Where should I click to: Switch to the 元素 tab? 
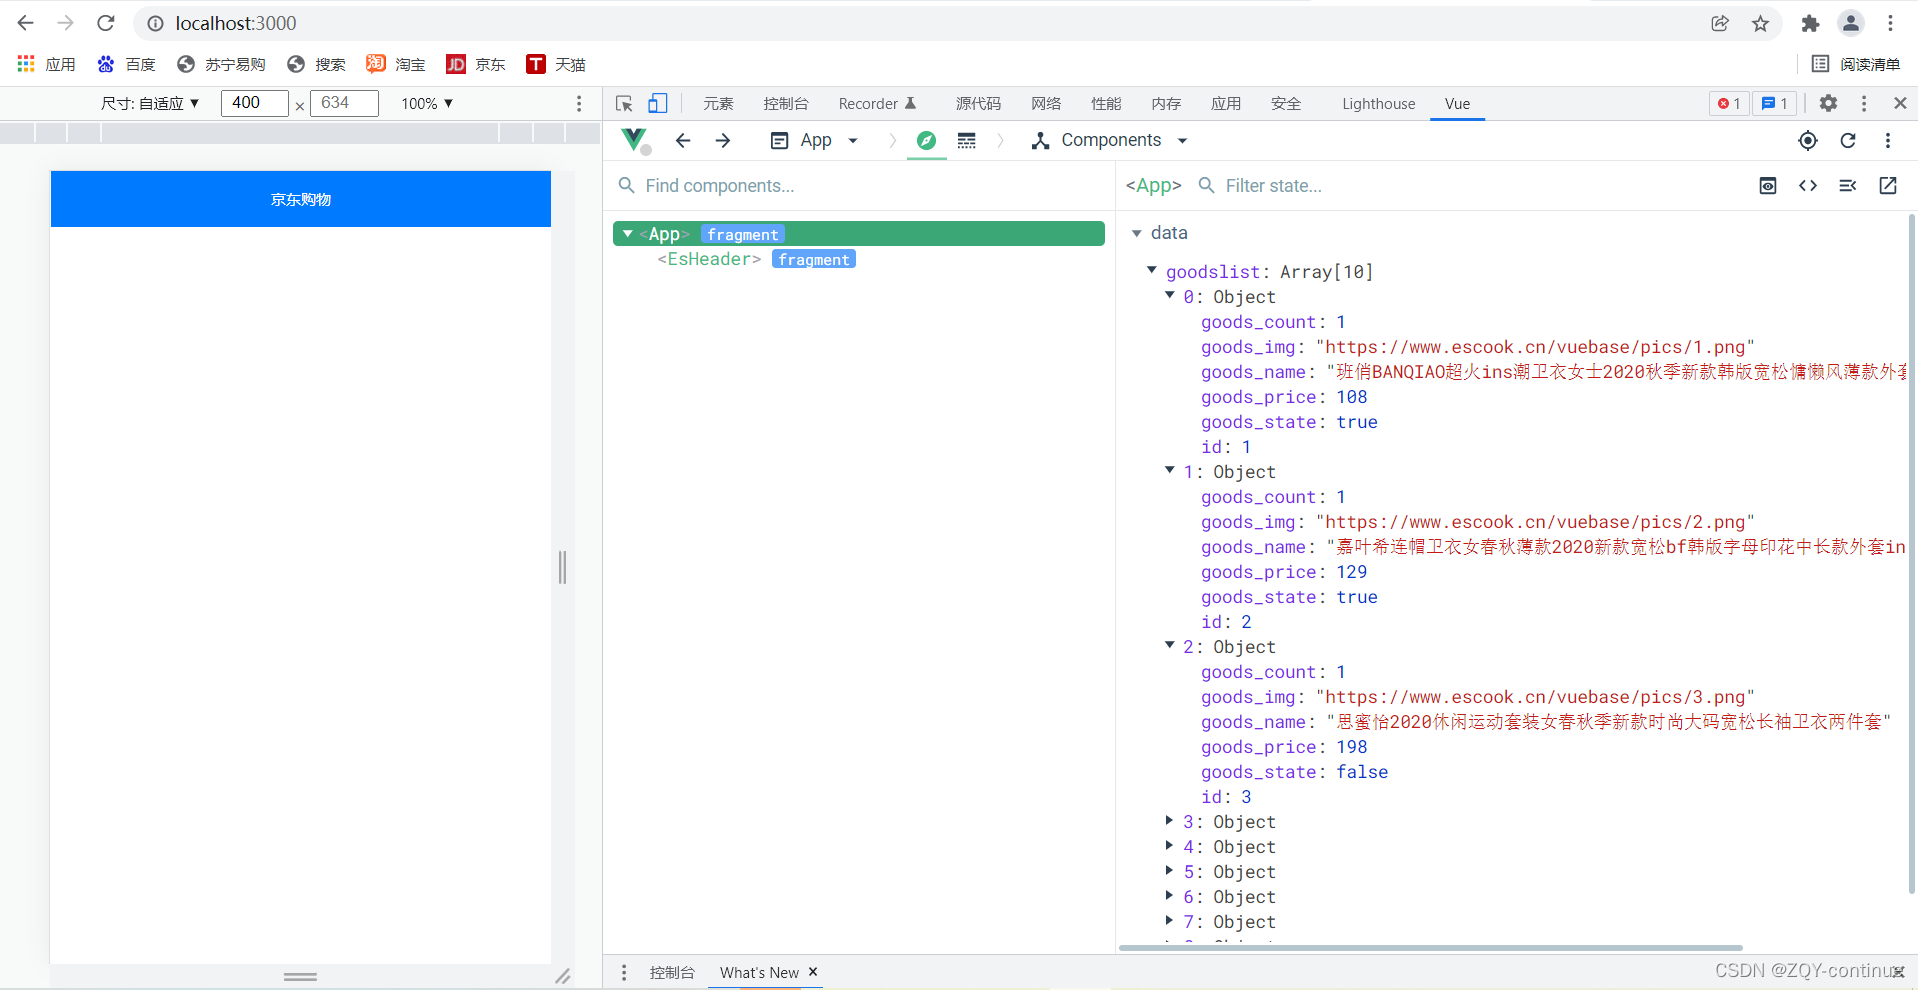pos(718,103)
